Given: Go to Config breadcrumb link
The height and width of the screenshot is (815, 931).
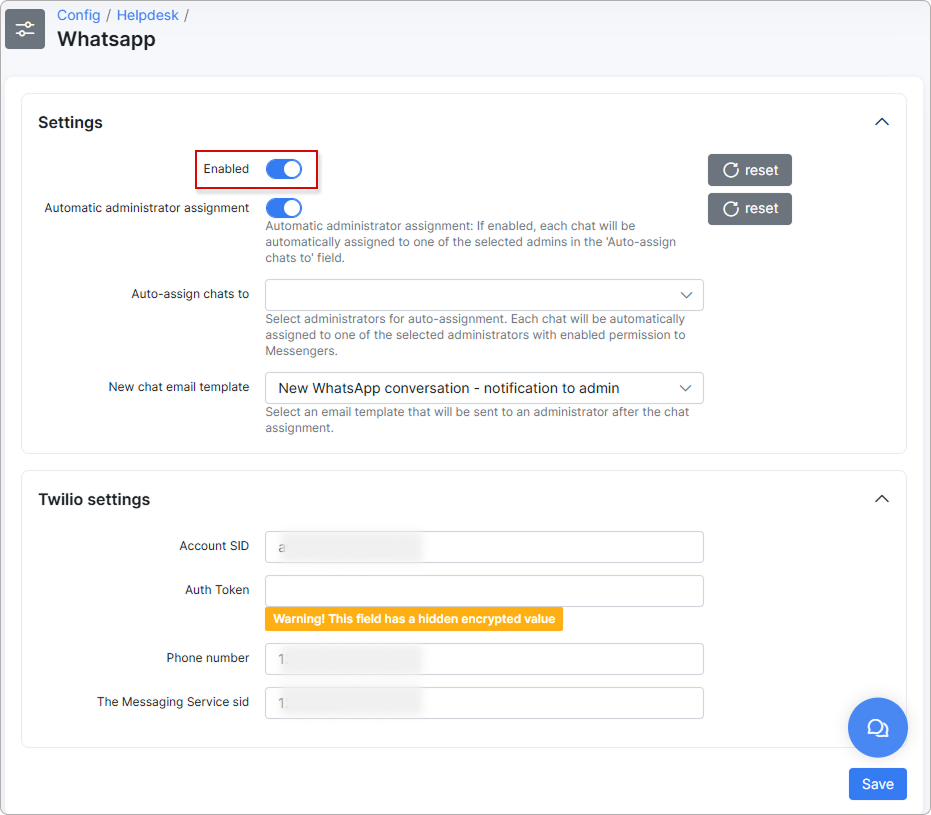Looking at the screenshot, I should (x=78, y=15).
